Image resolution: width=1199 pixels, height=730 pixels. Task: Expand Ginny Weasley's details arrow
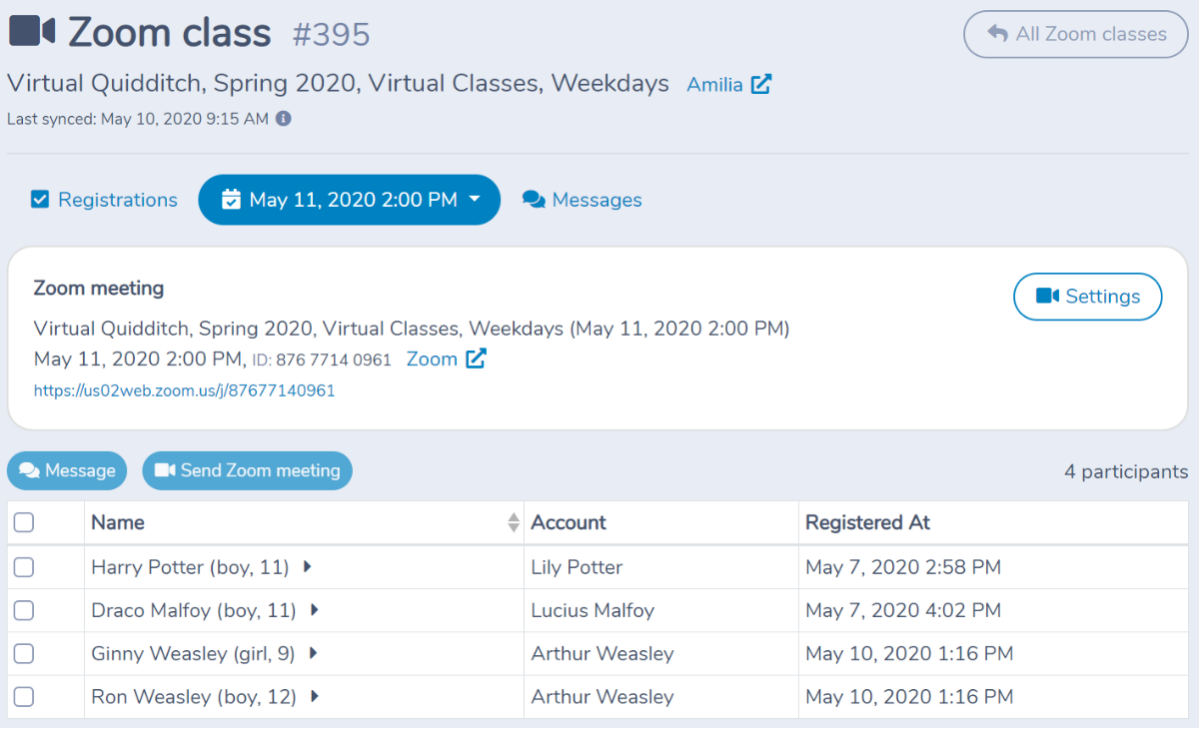[314, 653]
